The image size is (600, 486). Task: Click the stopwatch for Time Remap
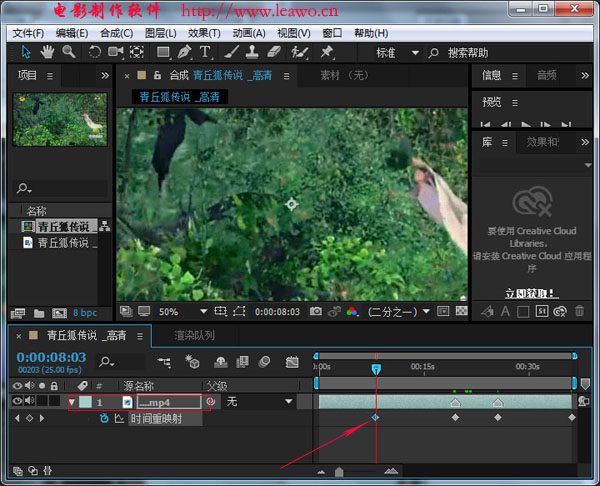[104, 418]
